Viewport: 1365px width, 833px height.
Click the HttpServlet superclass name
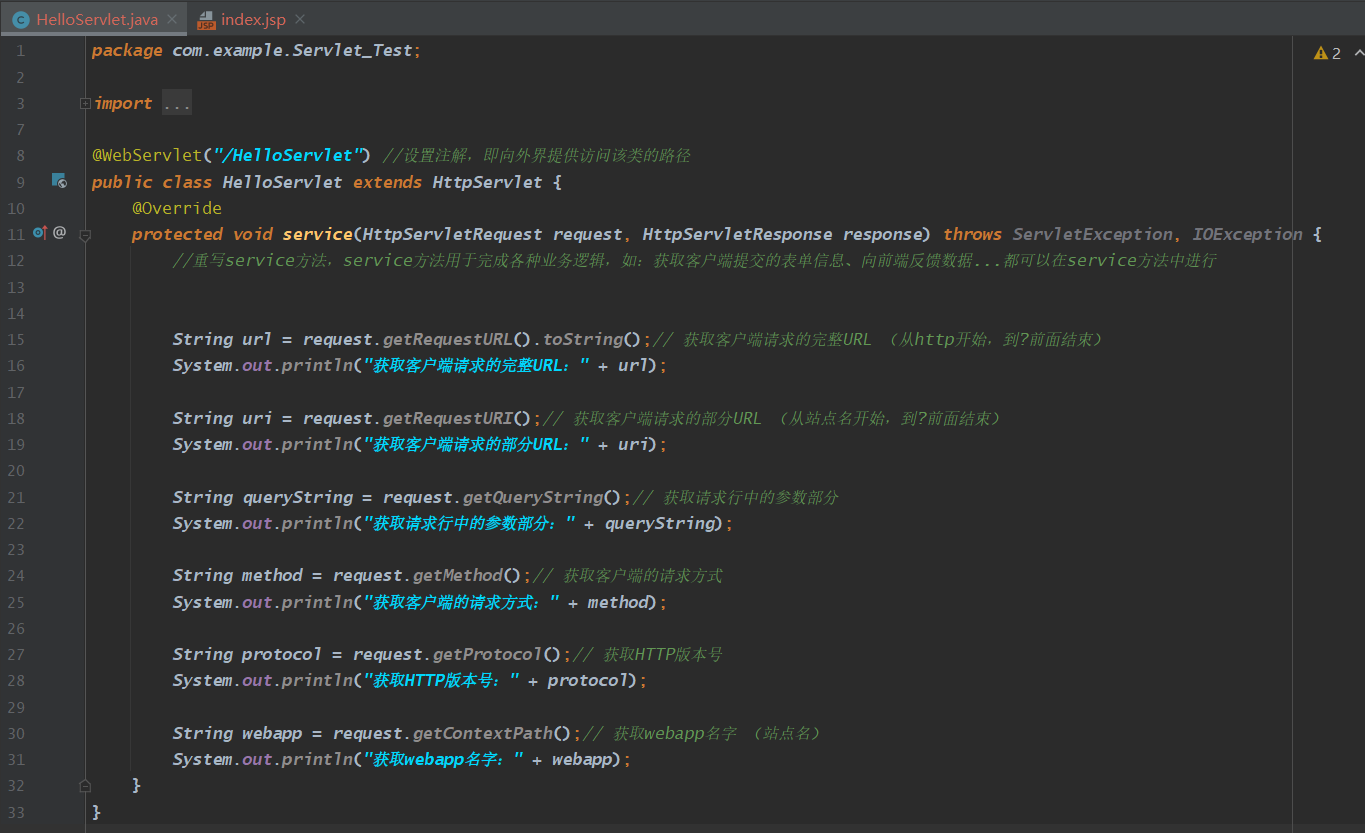point(487,182)
